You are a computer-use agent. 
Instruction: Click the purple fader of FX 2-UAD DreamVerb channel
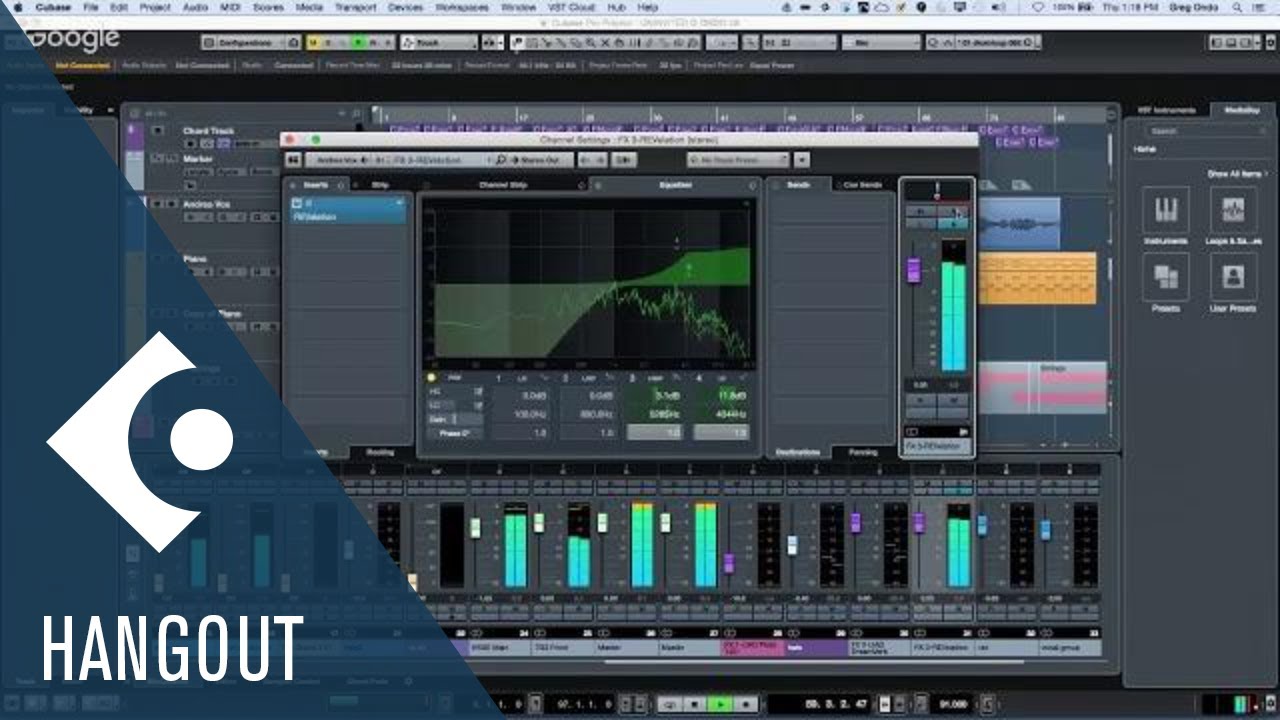click(855, 522)
